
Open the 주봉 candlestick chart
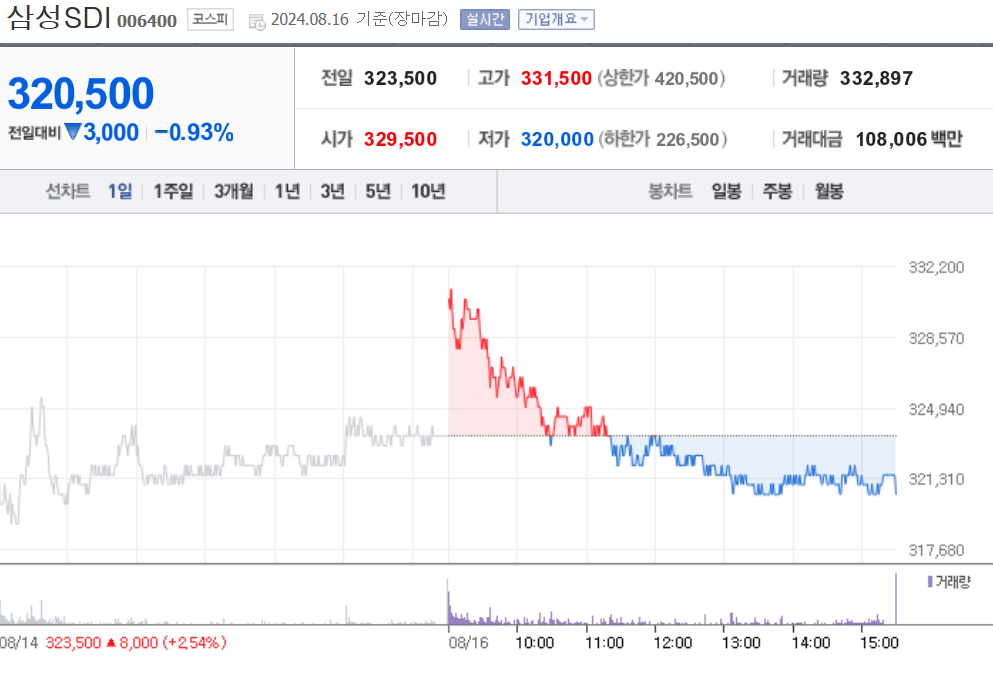pyautogui.click(x=778, y=191)
